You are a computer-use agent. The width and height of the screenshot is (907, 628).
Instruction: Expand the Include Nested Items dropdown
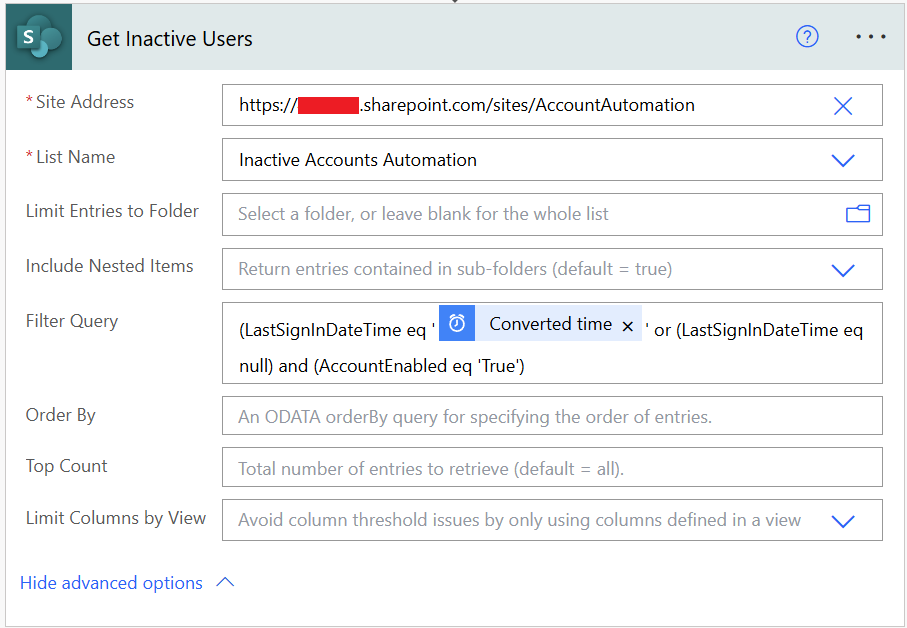(843, 270)
